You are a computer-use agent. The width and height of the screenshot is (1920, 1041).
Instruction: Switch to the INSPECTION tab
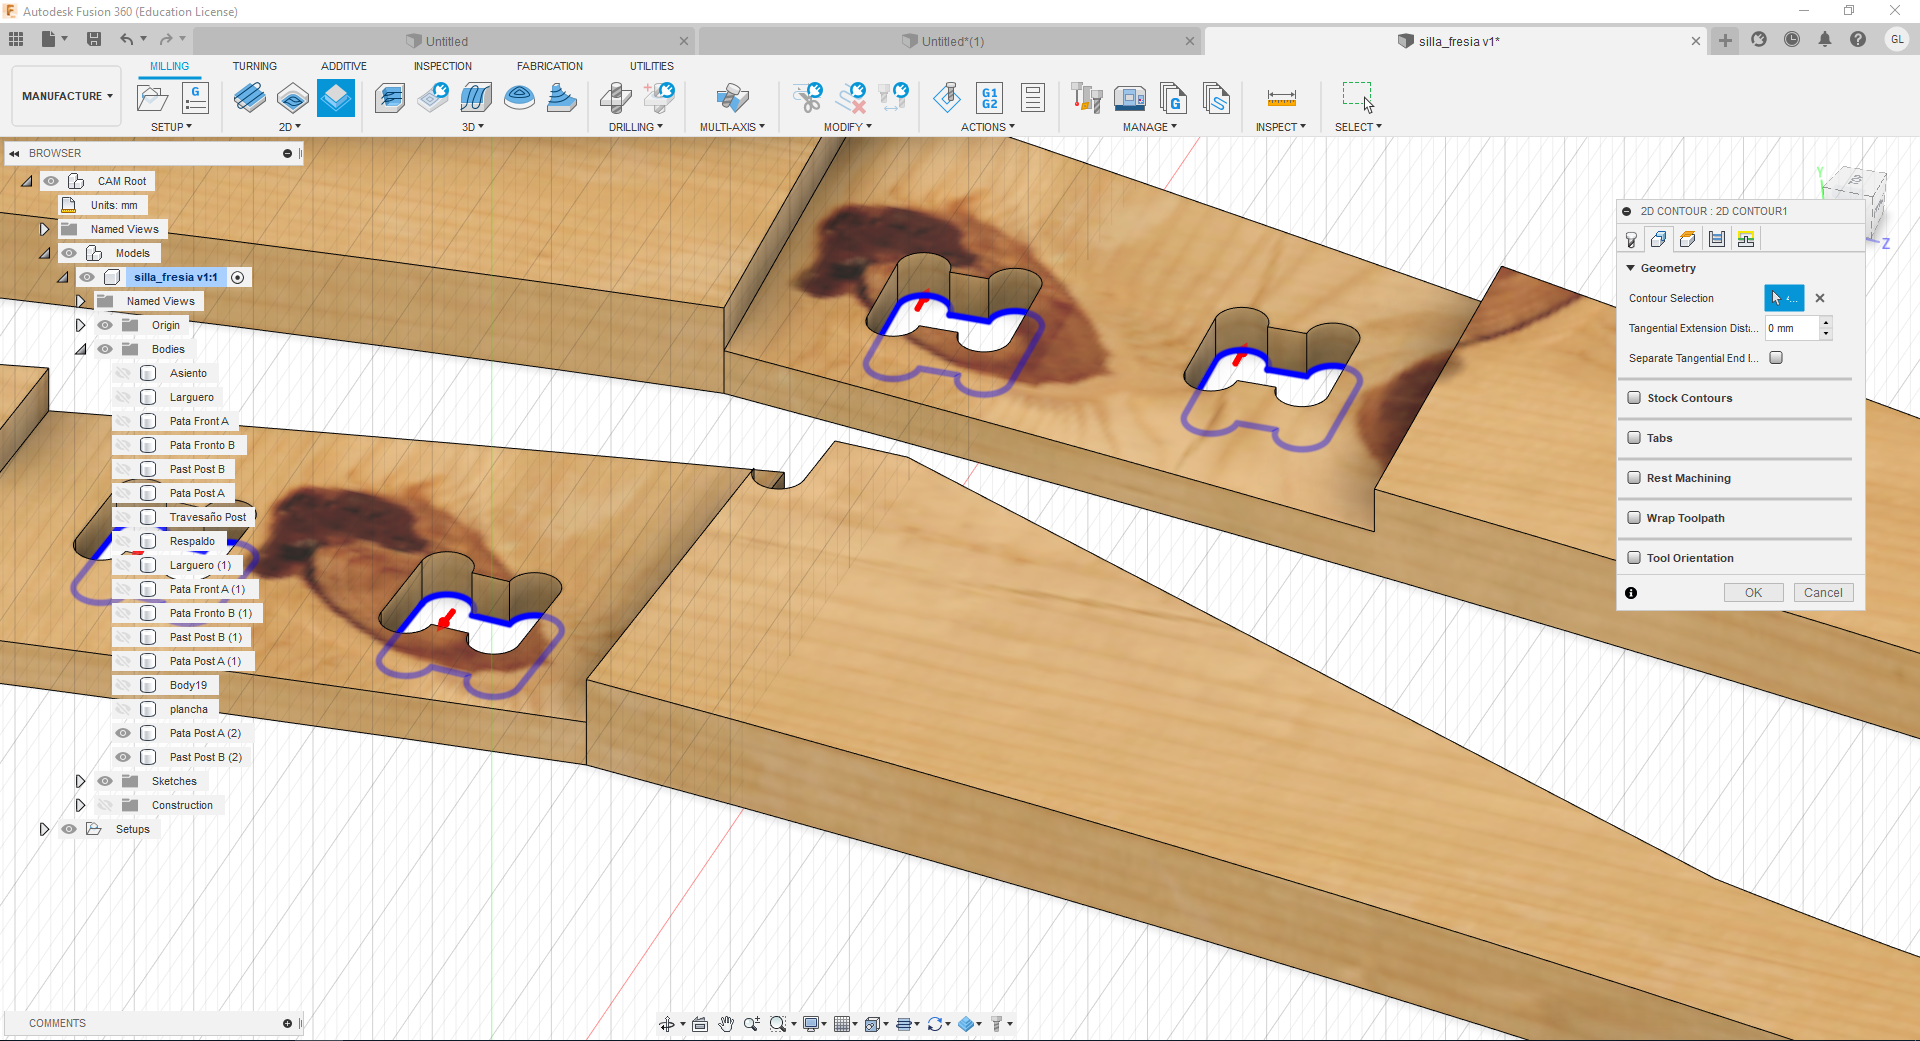(x=443, y=66)
